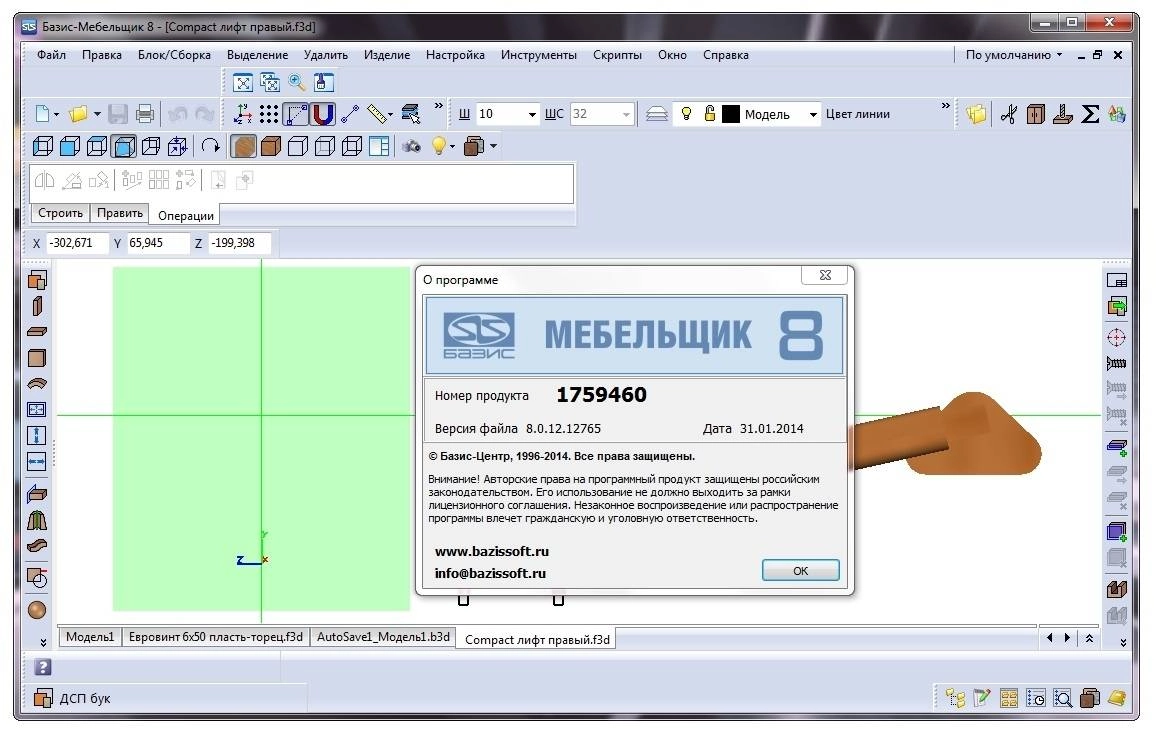Screen dimensions: 1157x740
Task: Close the О программе dialog with X
Action: (x=826, y=275)
